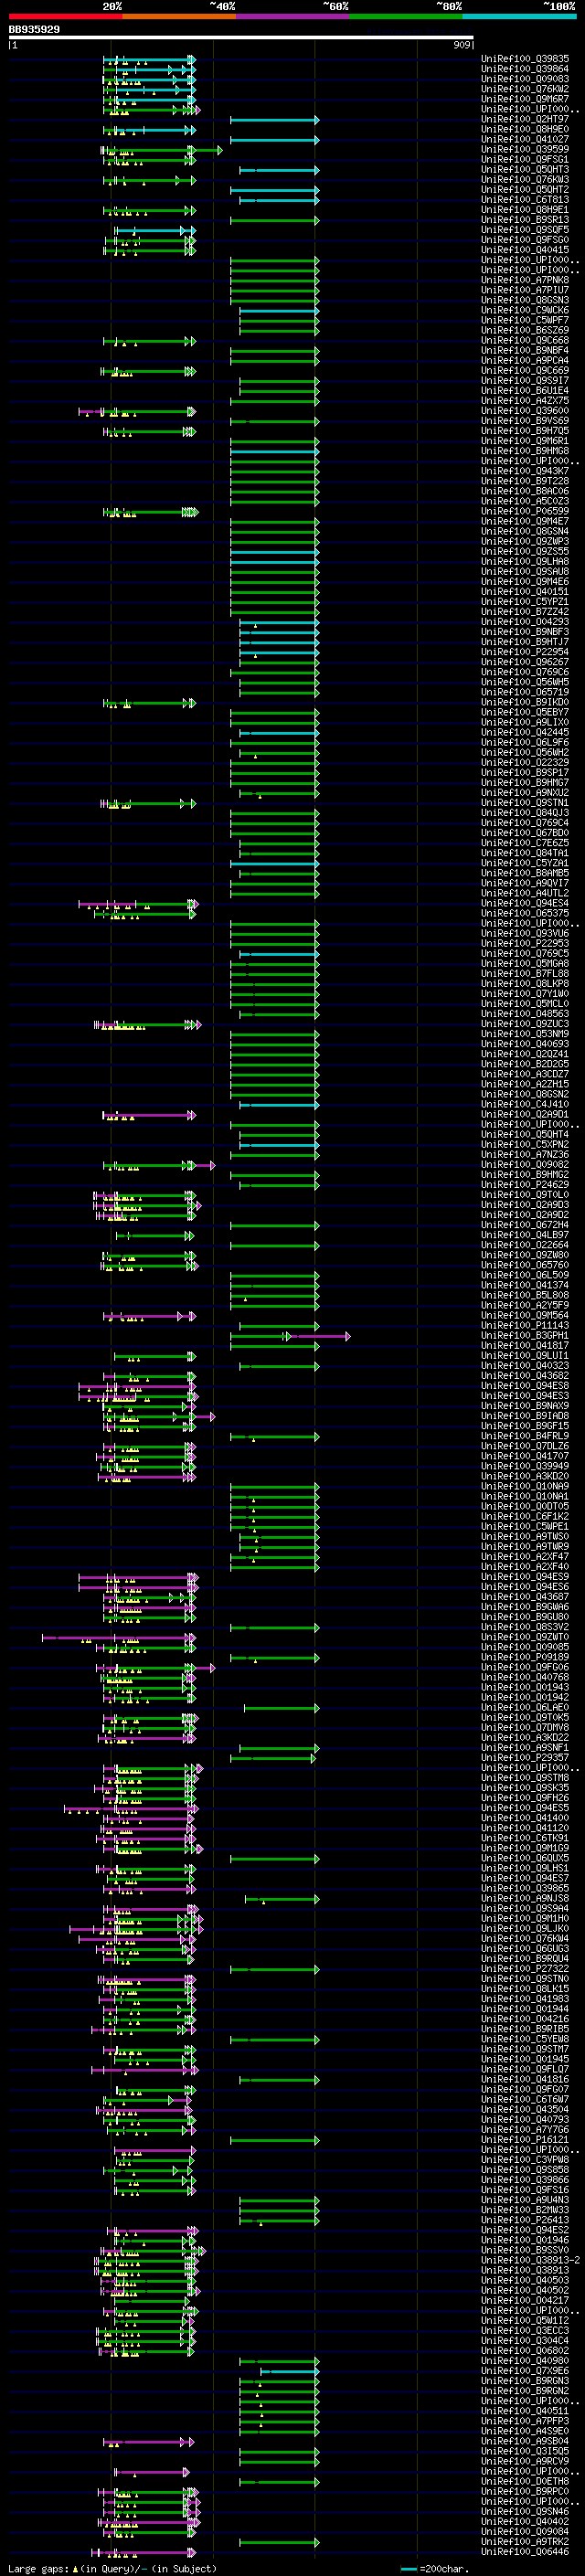This screenshot has height=2576, width=585.
Task: Click the orange ~40% identity legend segment
Action: click(179, 16)
